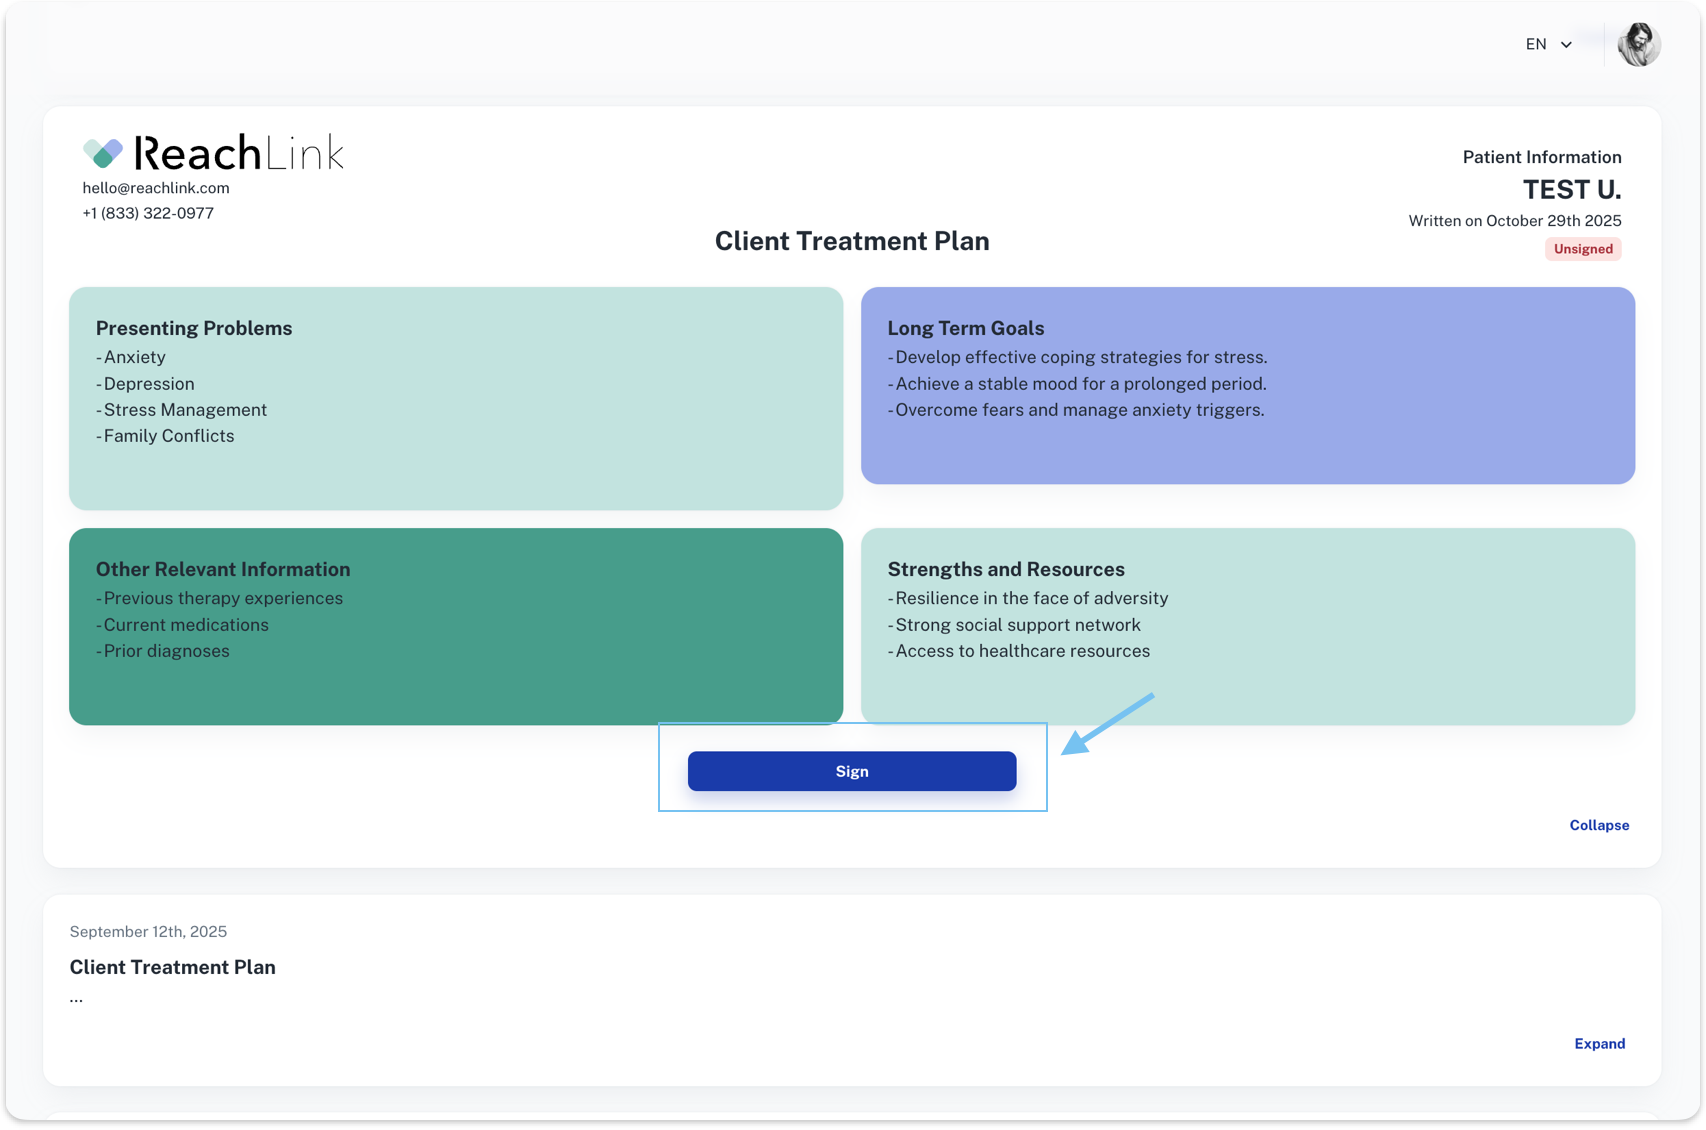
Task: Collapse the October 29th treatment plan
Action: click(1599, 825)
